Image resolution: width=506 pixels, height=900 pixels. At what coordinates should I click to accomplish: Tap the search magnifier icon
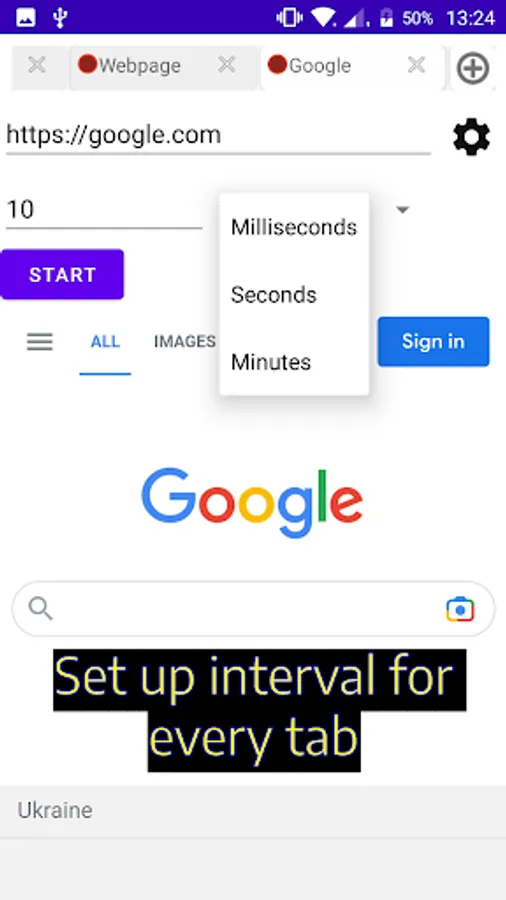coord(40,609)
